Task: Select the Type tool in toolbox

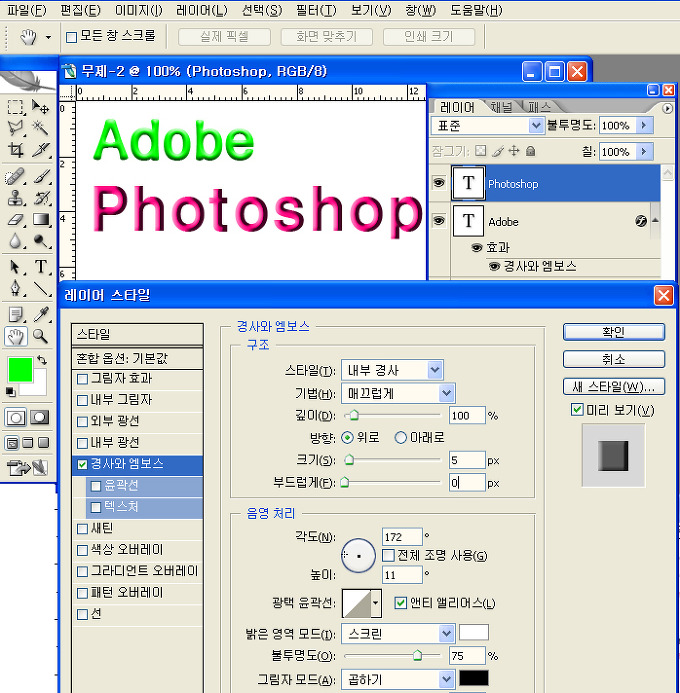Action: coord(40,267)
